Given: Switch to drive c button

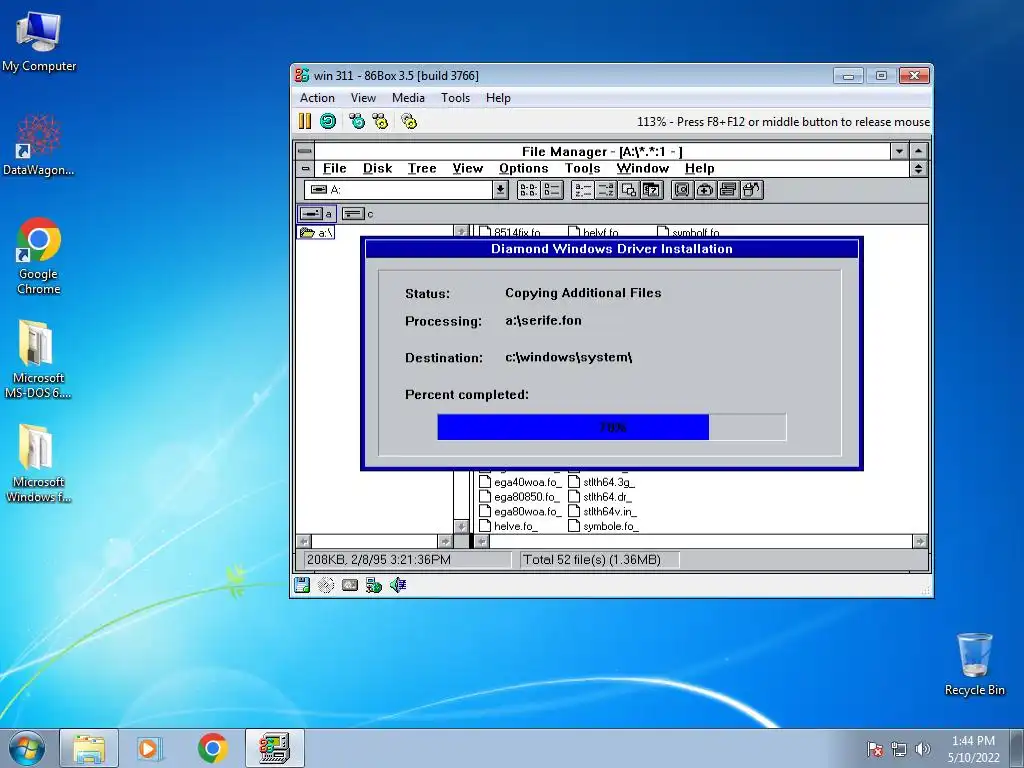Looking at the screenshot, I should click(358, 214).
